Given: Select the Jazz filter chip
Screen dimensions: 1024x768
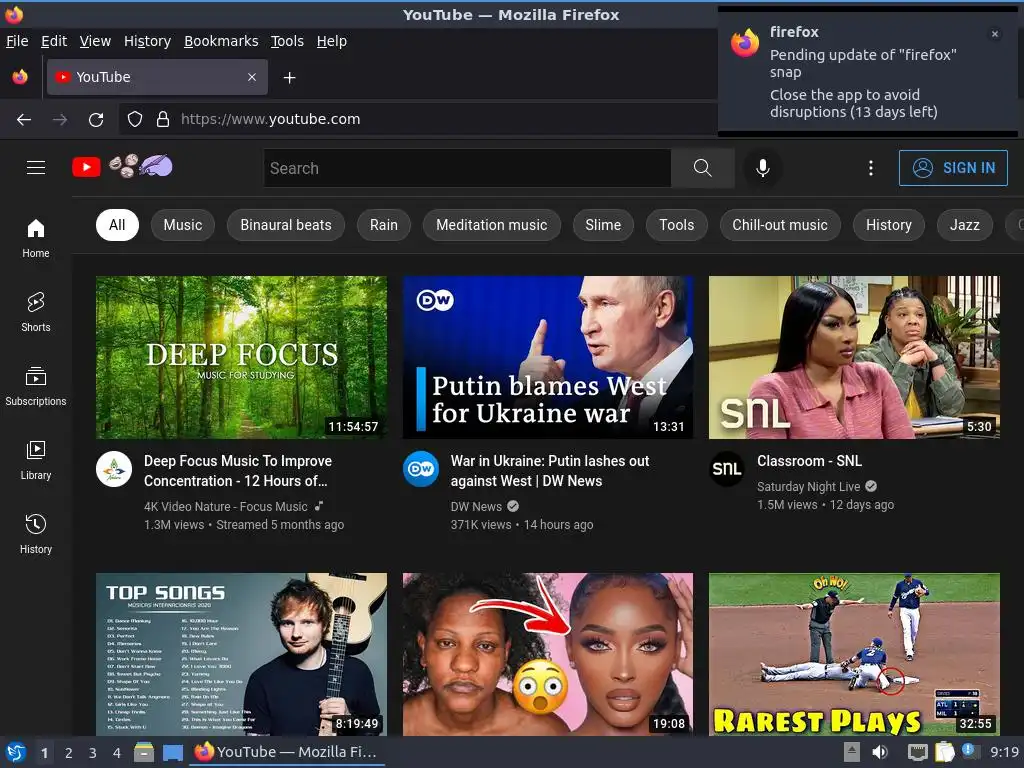Looking at the screenshot, I should coord(965,225).
